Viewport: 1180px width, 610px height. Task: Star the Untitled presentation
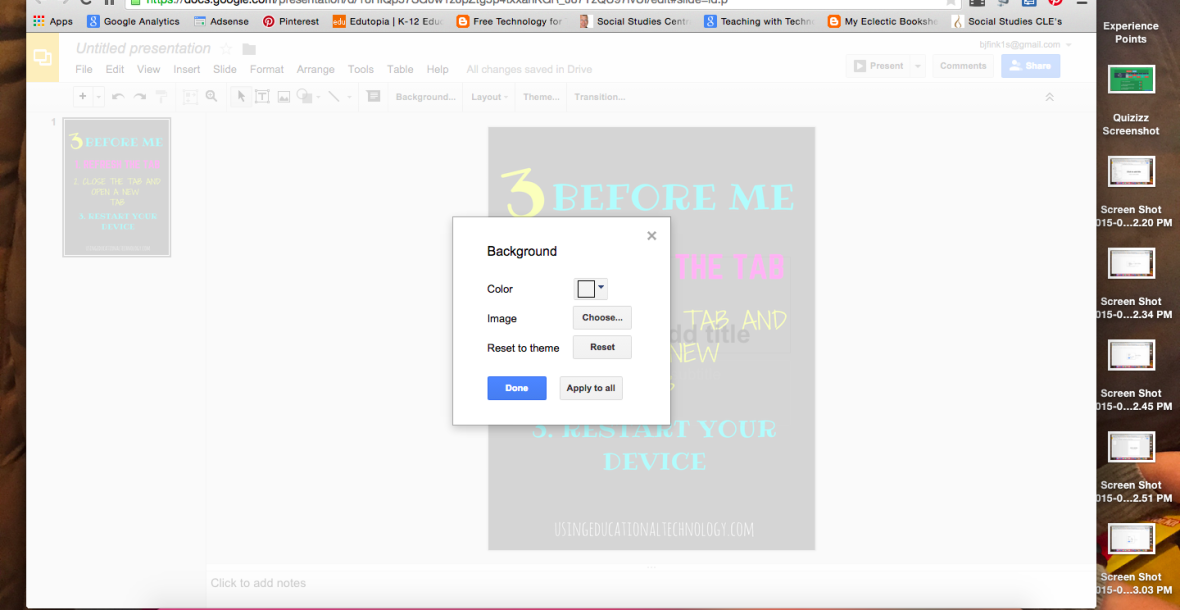pos(226,49)
